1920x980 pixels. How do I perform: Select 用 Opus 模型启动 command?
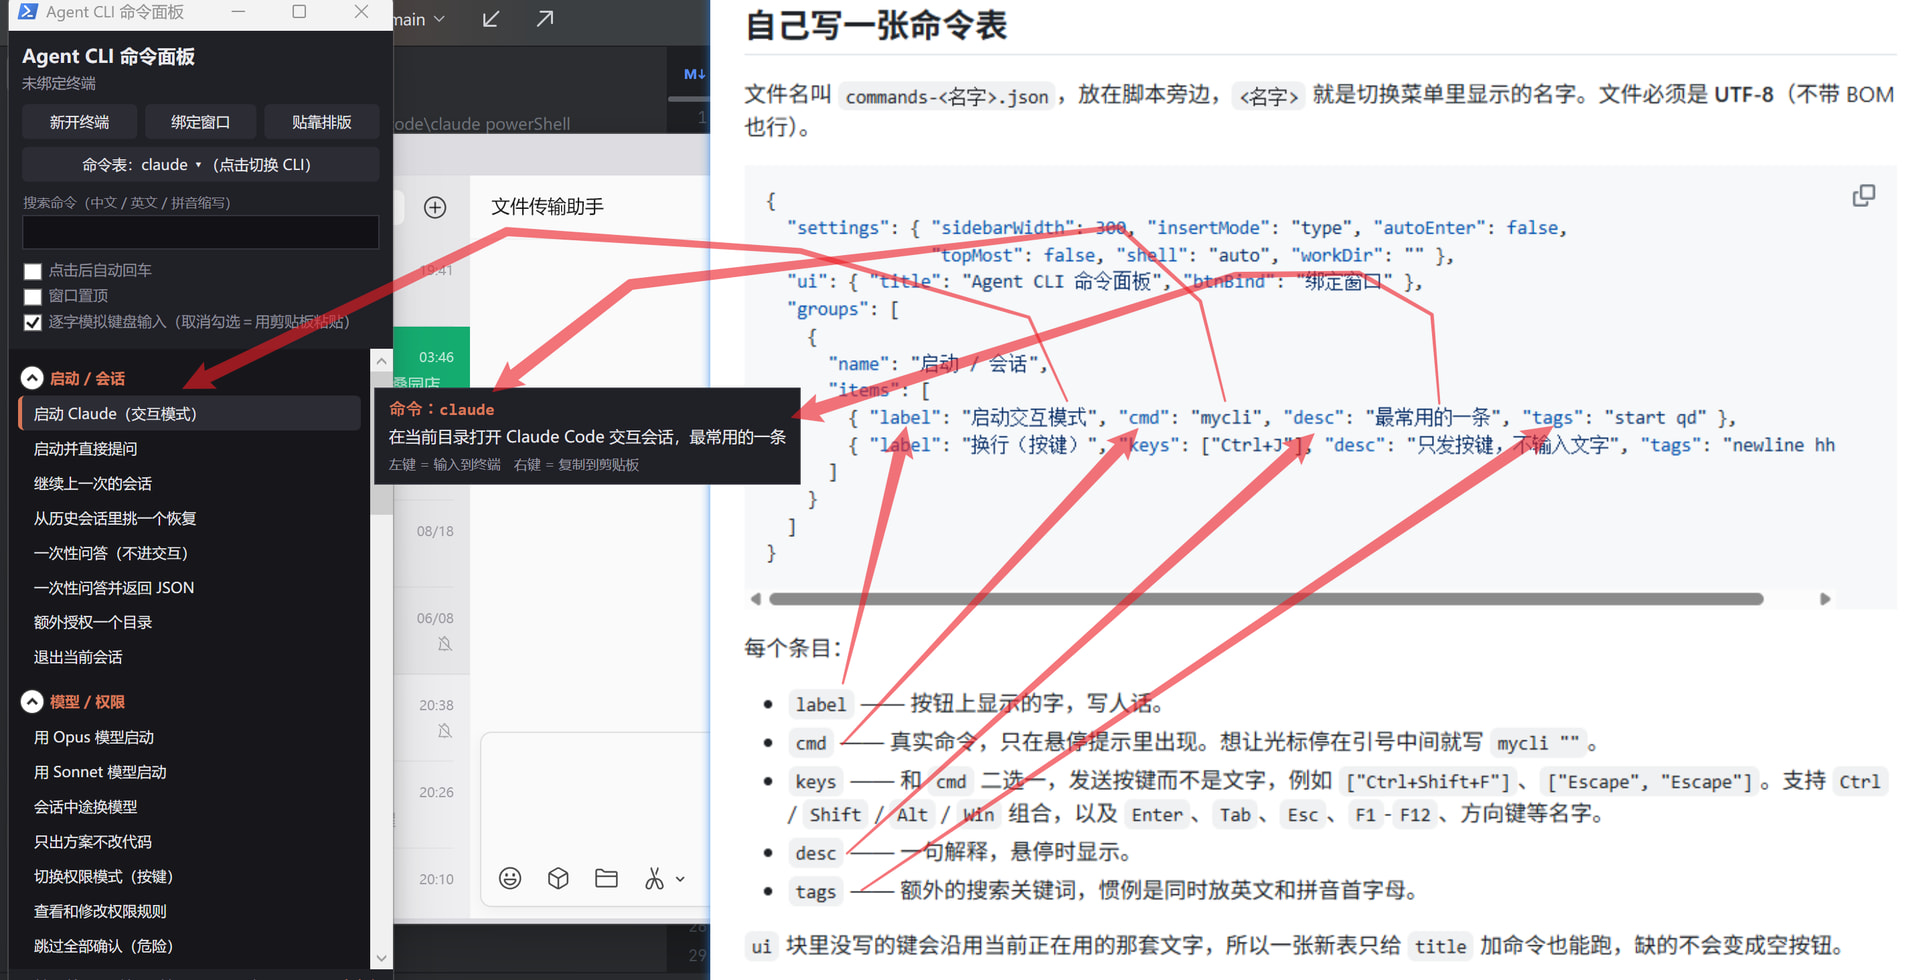(x=190, y=737)
